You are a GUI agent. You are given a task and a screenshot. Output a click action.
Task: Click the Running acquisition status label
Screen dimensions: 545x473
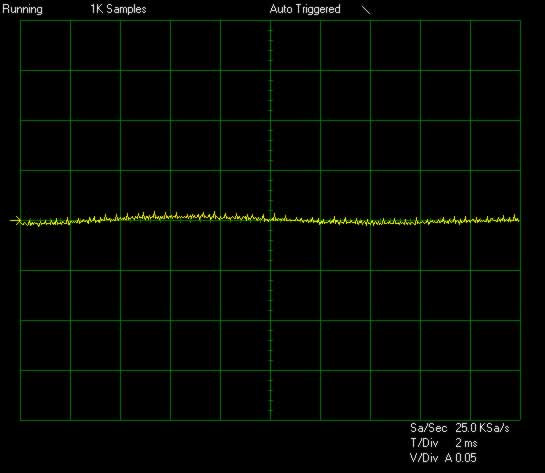(23, 9)
